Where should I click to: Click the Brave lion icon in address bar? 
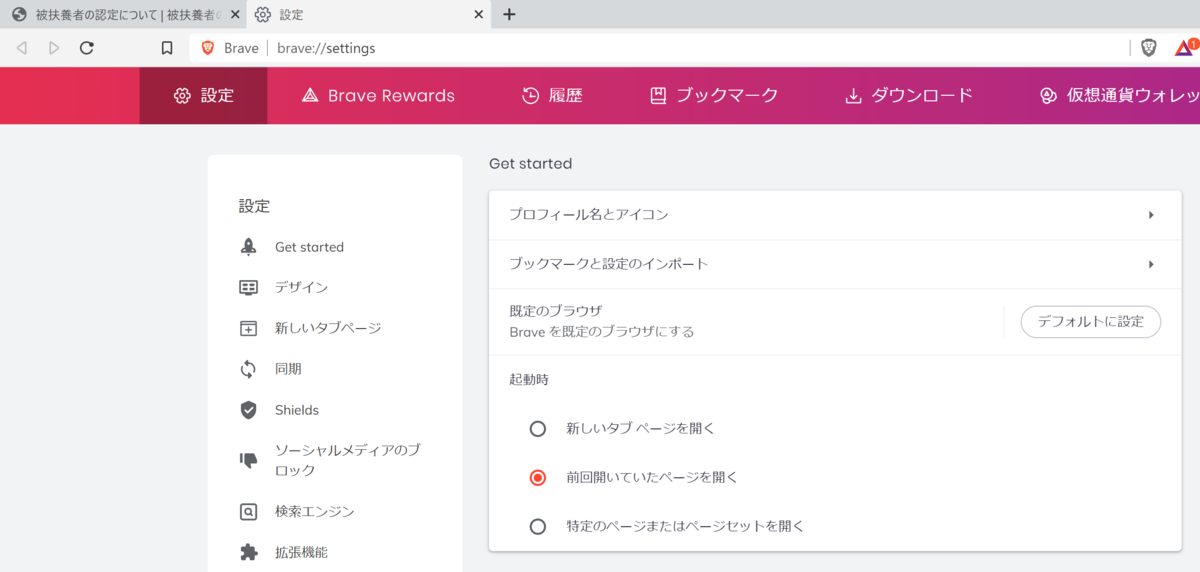pos(208,48)
